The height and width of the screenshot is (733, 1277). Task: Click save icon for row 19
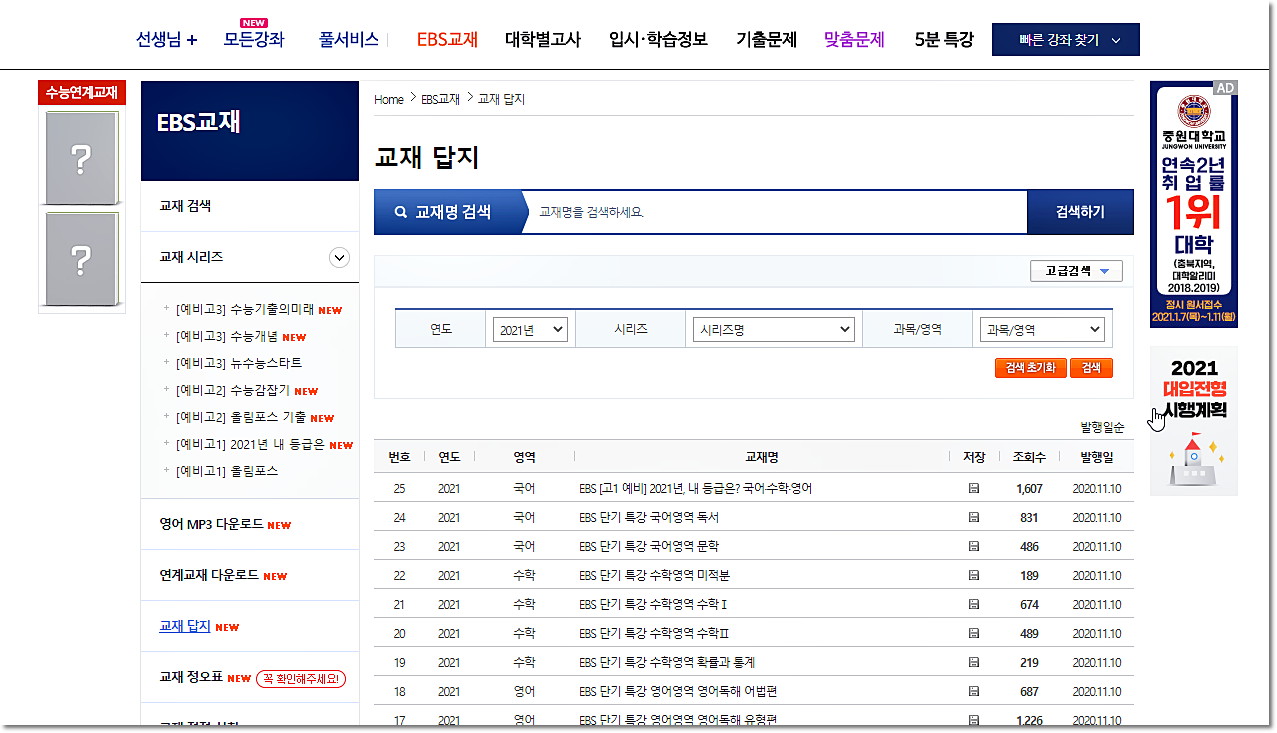point(974,663)
